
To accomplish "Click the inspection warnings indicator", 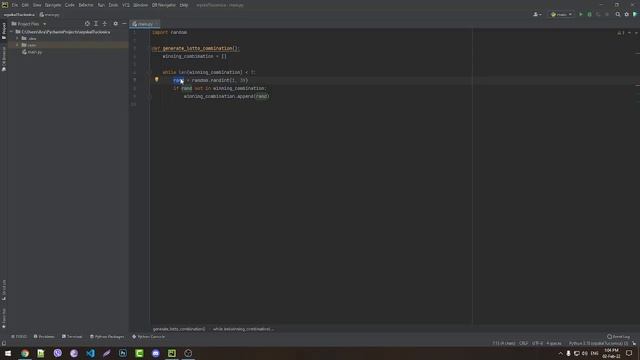I will 620,32.
